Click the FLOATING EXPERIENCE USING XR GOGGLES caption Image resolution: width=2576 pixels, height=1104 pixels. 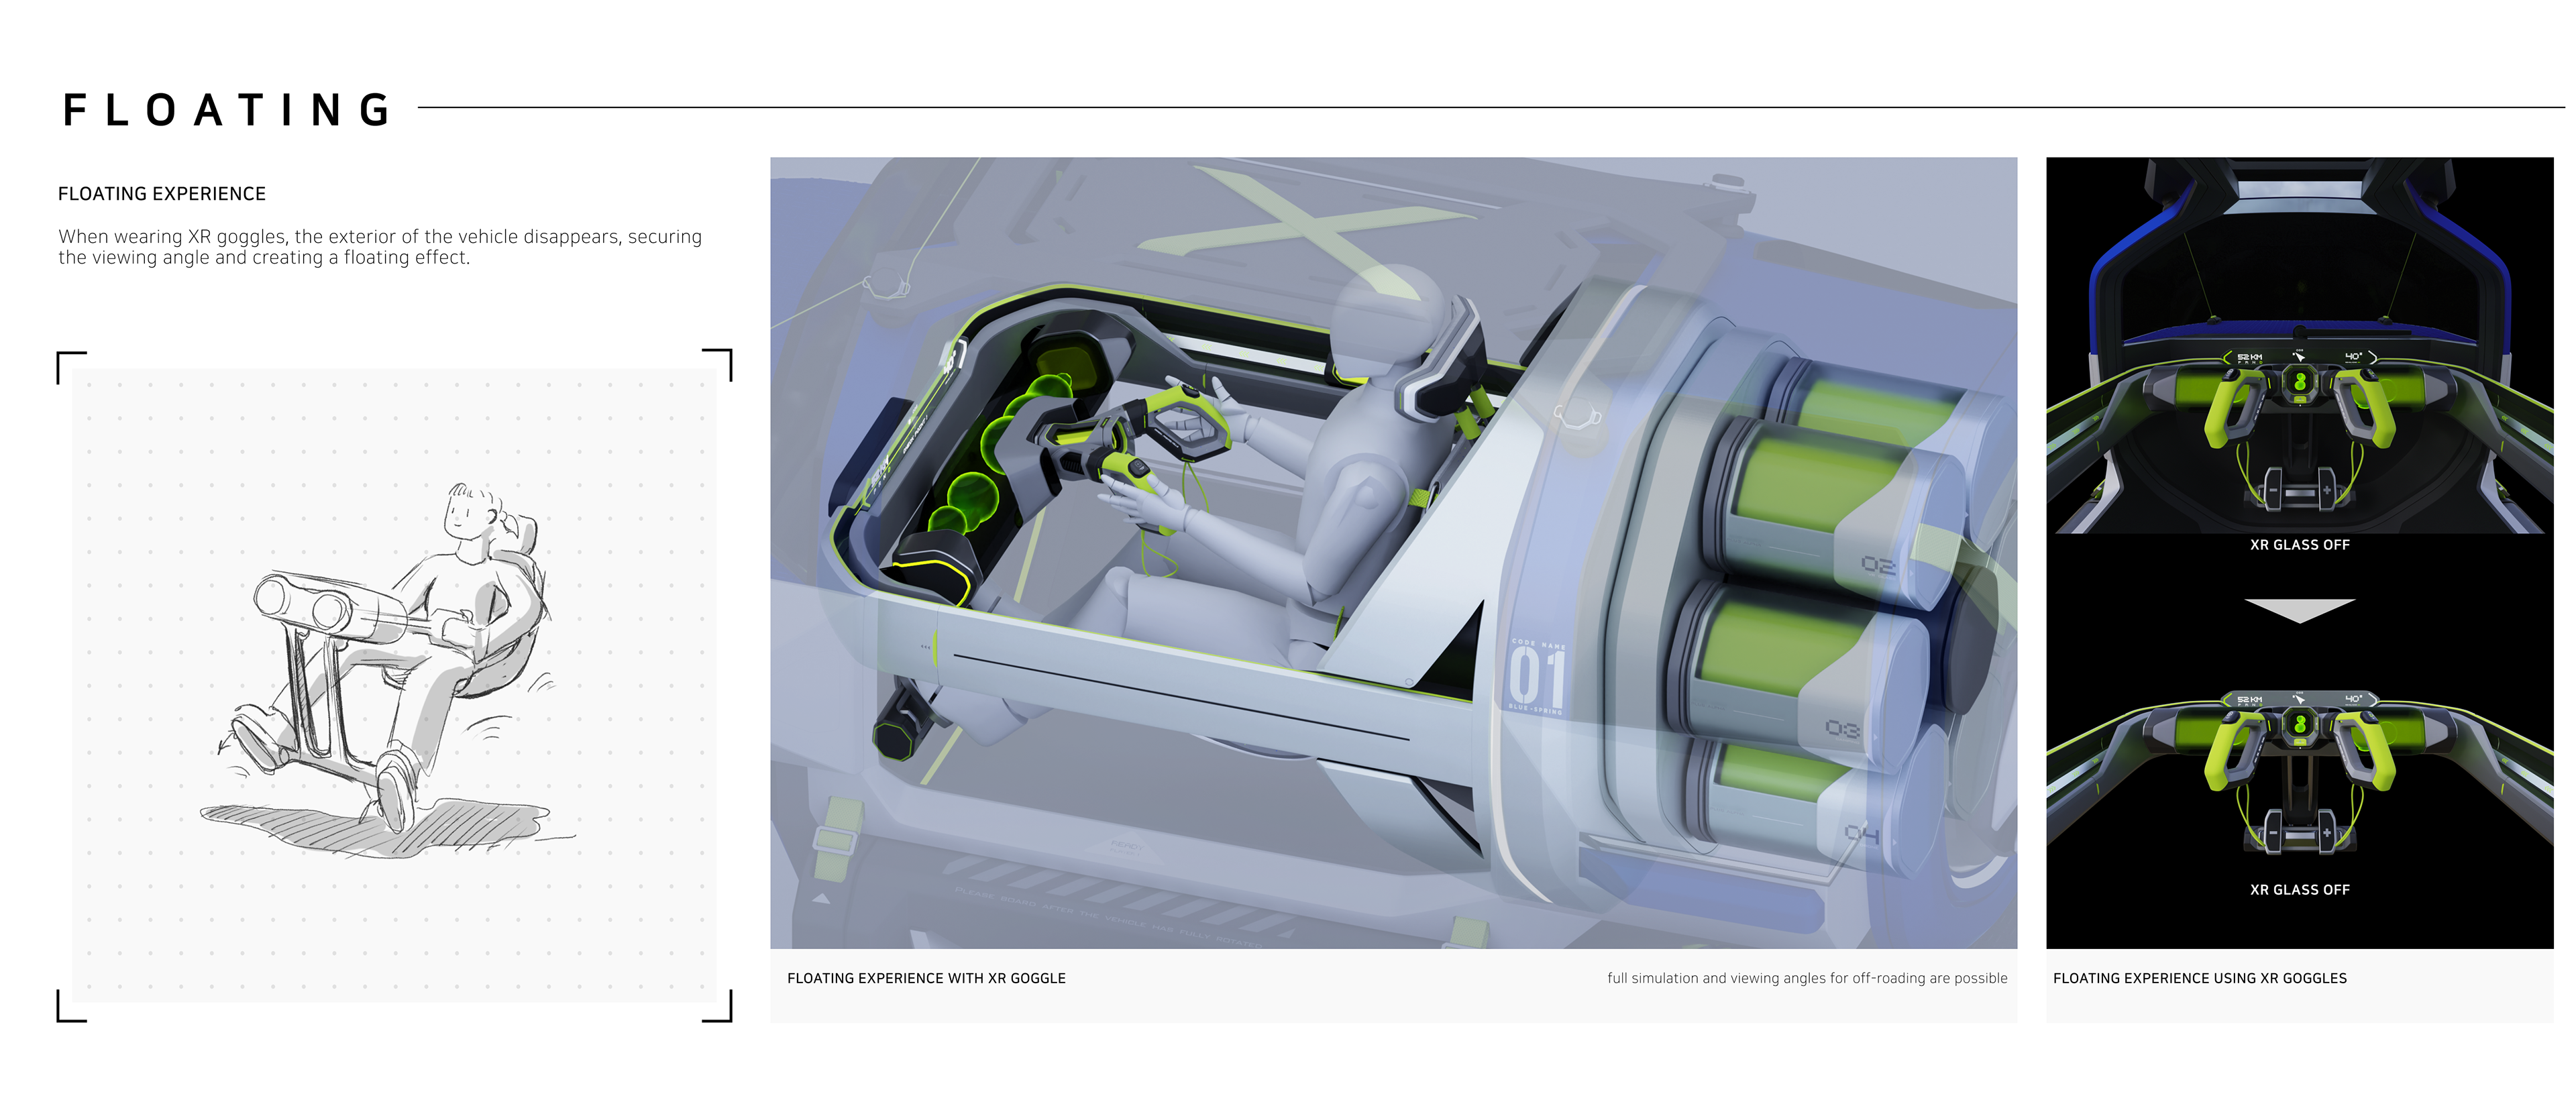click(2199, 978)
